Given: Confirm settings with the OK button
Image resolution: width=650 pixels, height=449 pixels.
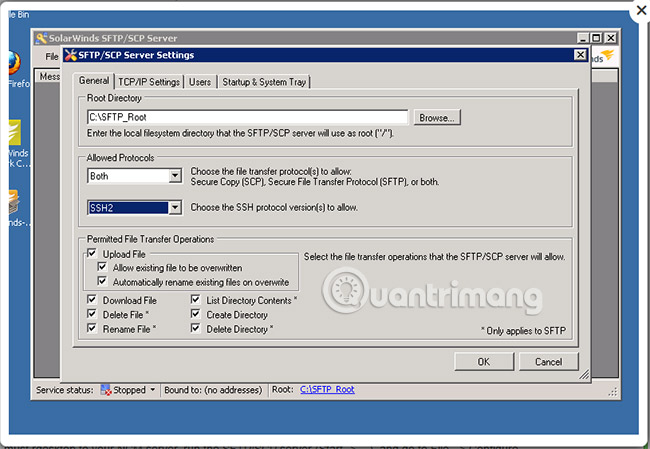Looking at the screenshot, I should point(484,362).
